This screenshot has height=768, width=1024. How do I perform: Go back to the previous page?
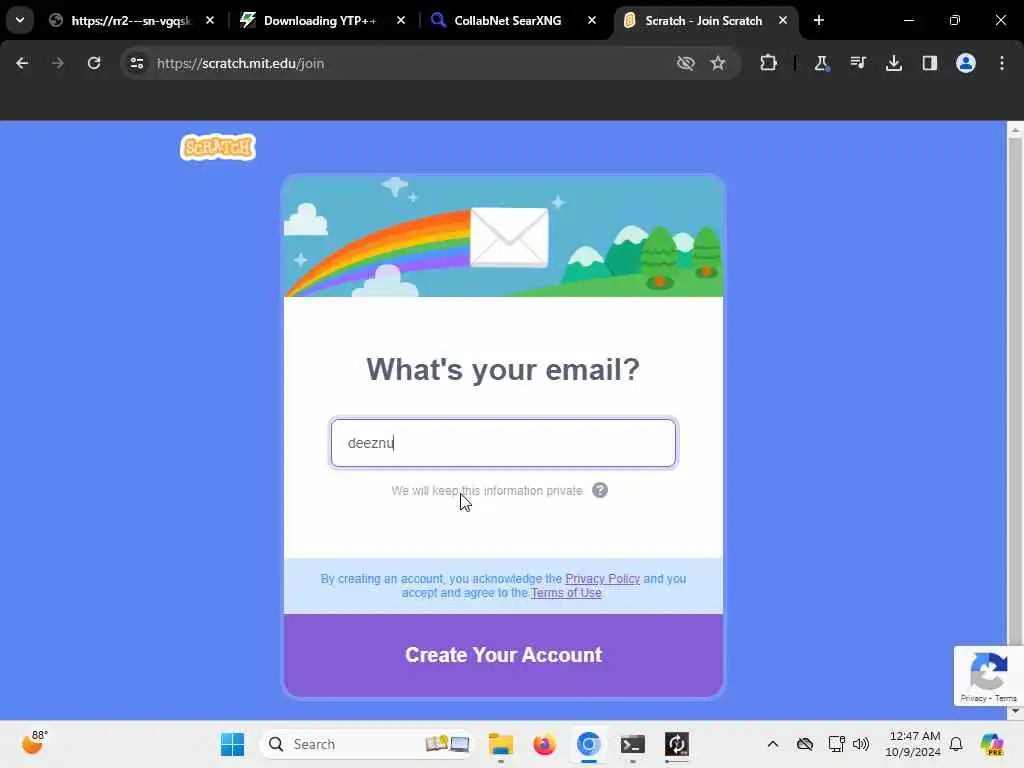click(22, 63)
